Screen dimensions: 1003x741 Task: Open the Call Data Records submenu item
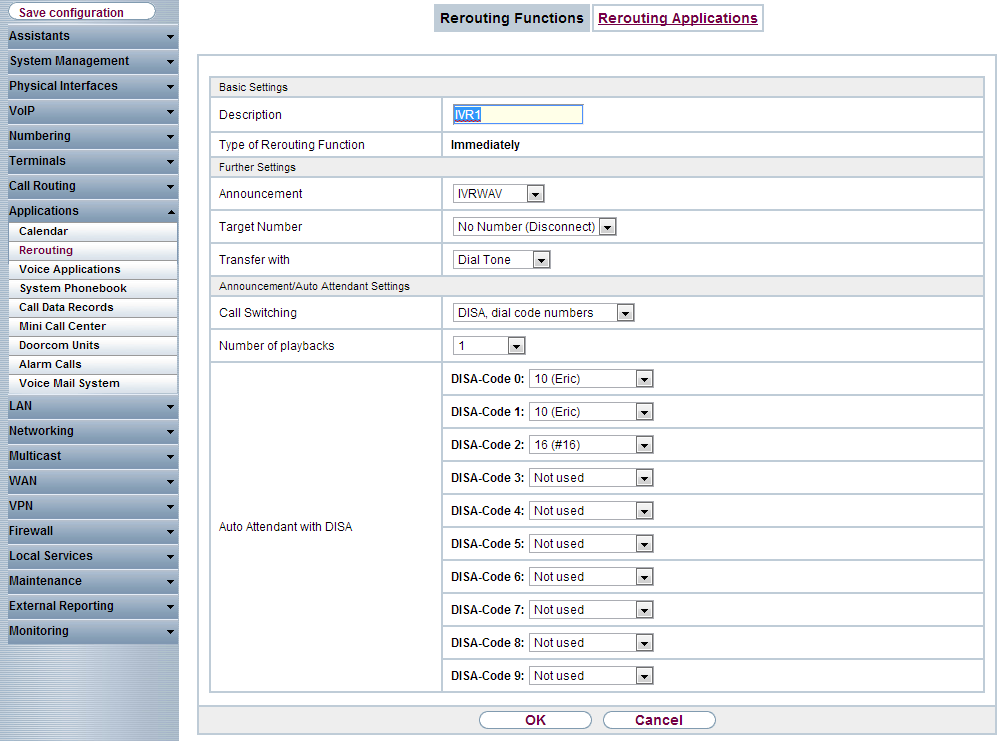tap(93, 308)
